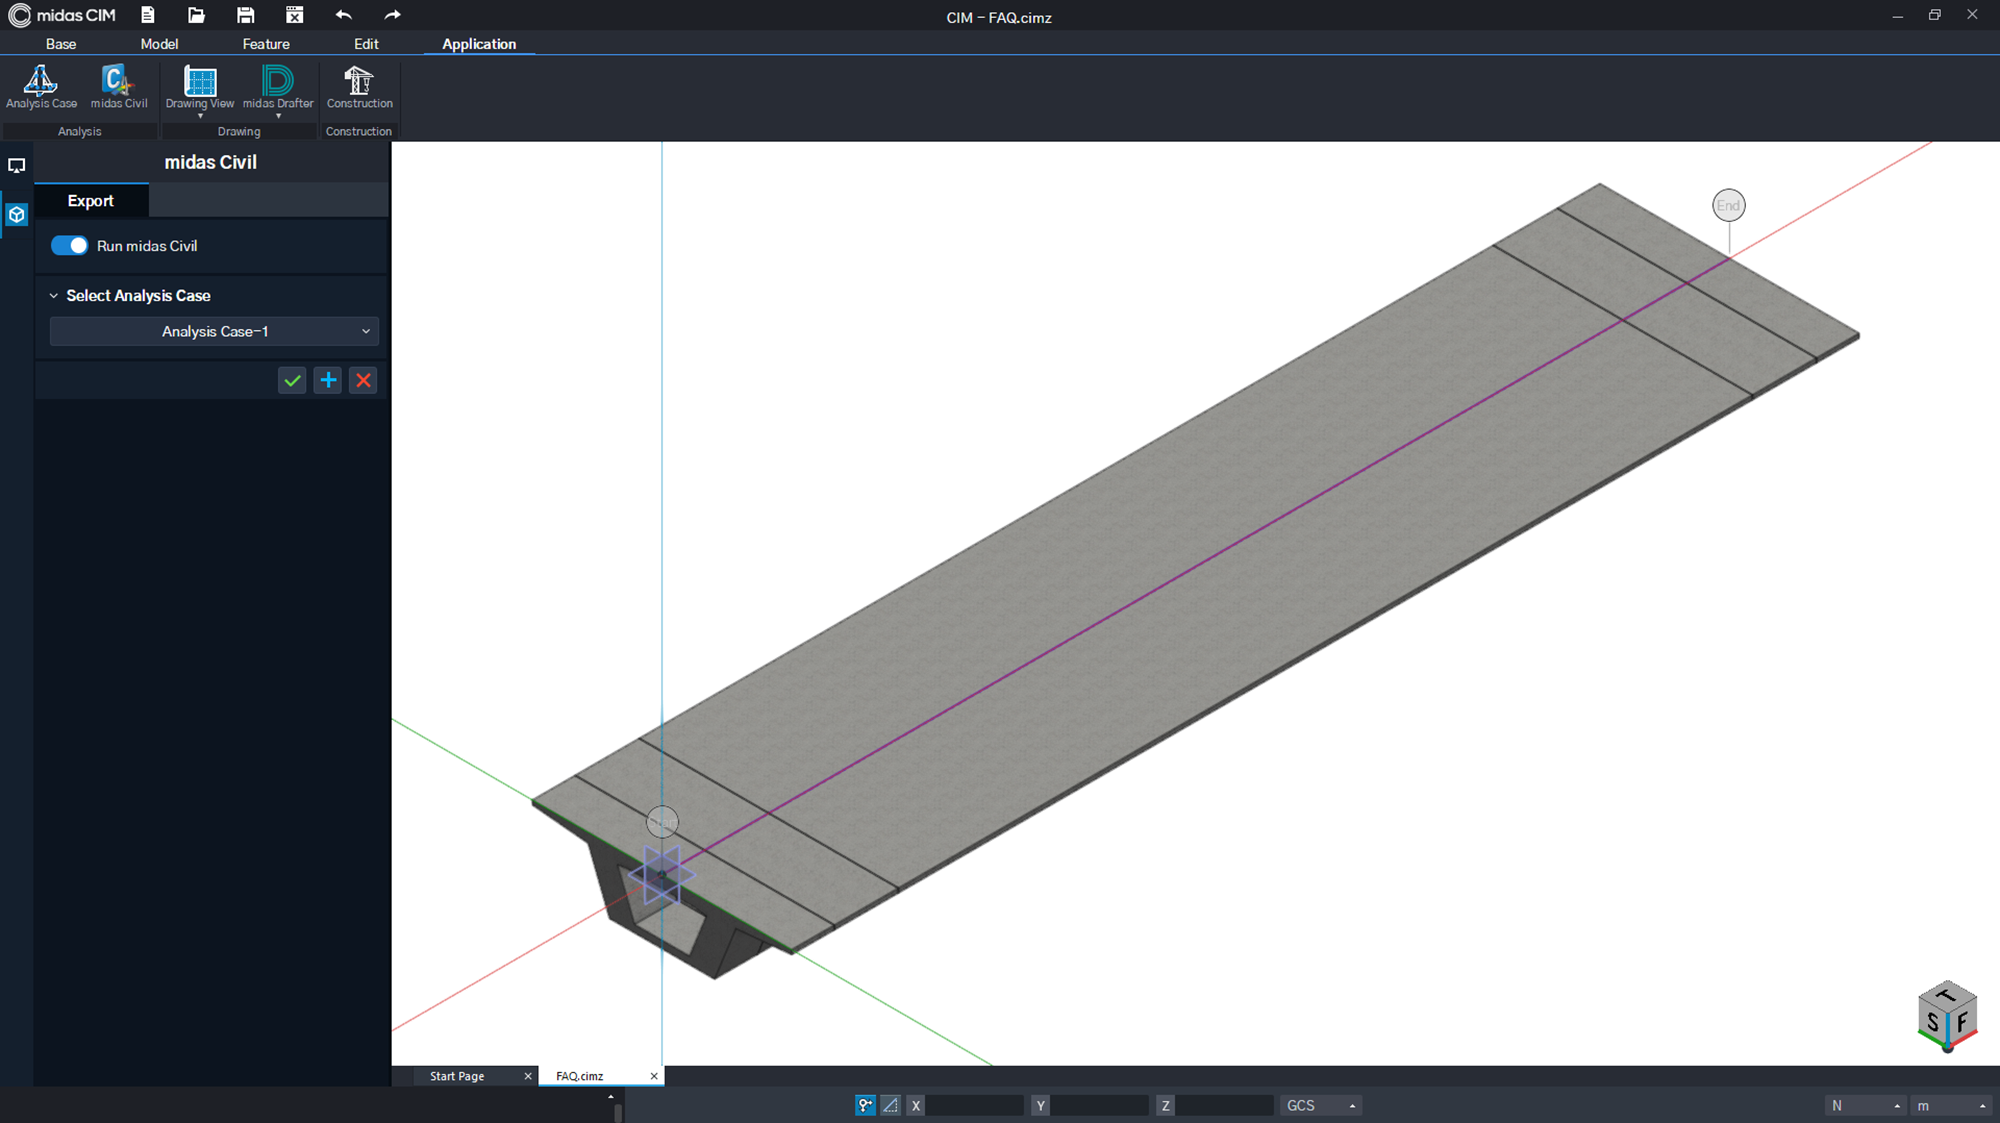
Task: Create a new file from title bar
Action: click(x=148, y=15)
